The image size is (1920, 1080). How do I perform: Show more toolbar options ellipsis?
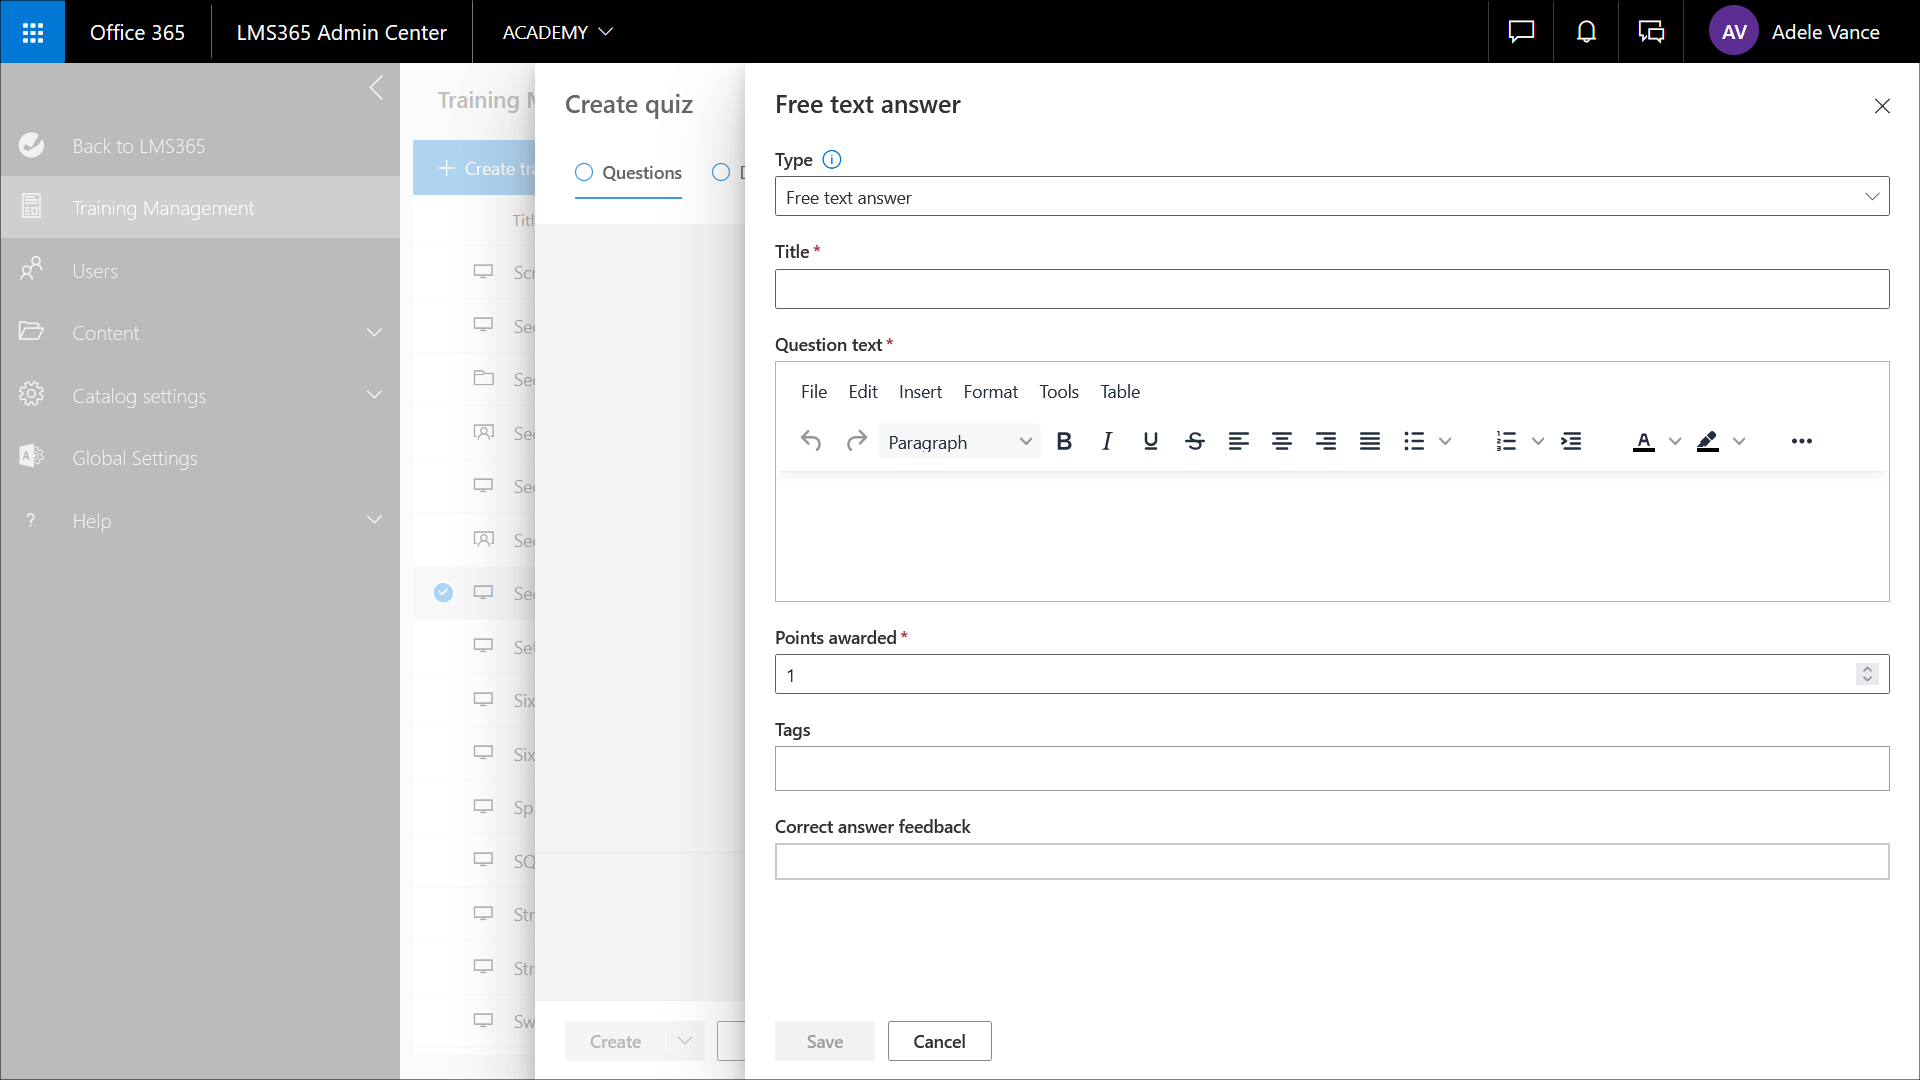click(x=1801, y=441)
